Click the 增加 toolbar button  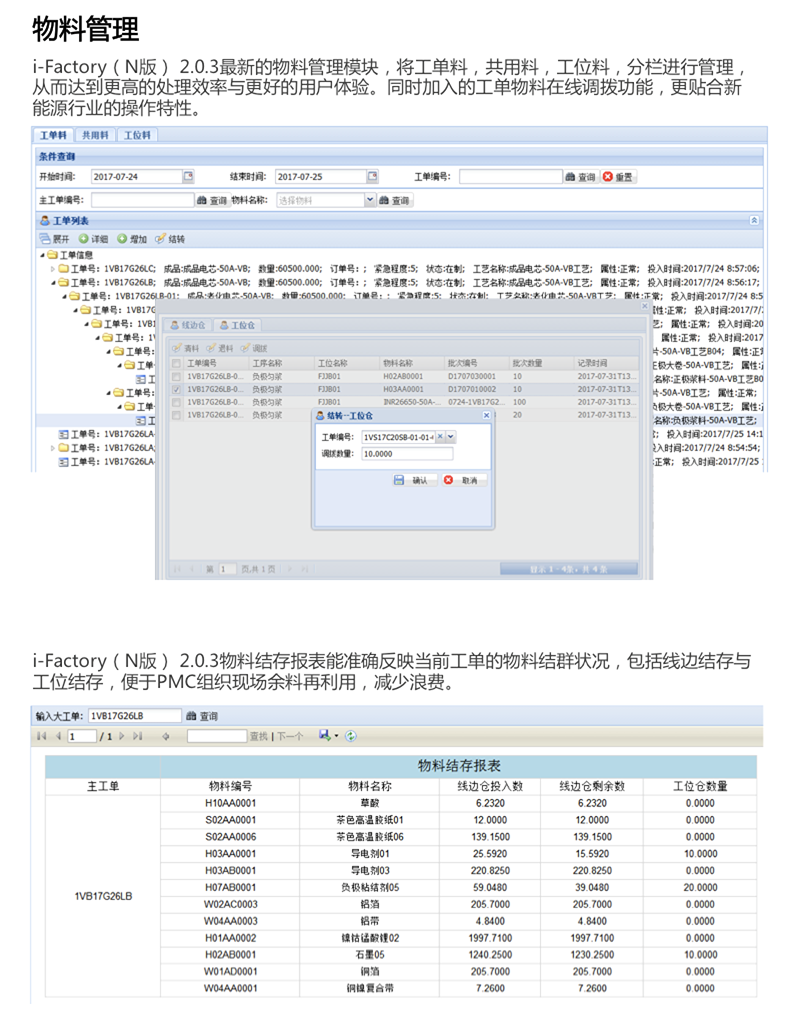click(x=132, y=239)
